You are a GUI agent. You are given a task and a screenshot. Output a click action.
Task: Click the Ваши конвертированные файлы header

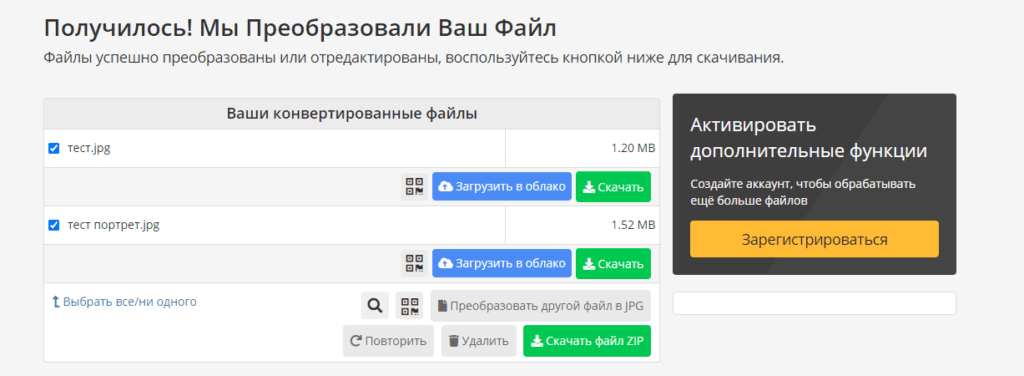tap(352, 114)
